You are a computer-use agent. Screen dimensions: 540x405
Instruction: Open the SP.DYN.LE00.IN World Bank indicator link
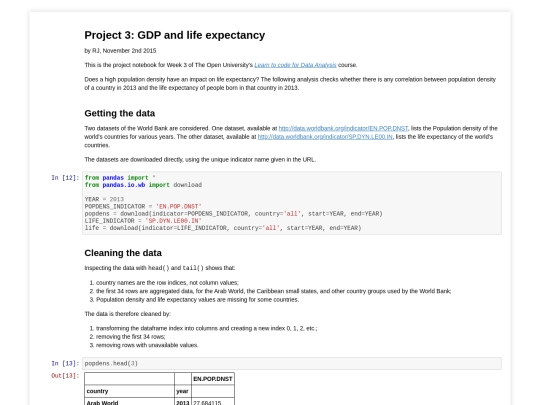point(325,137)
